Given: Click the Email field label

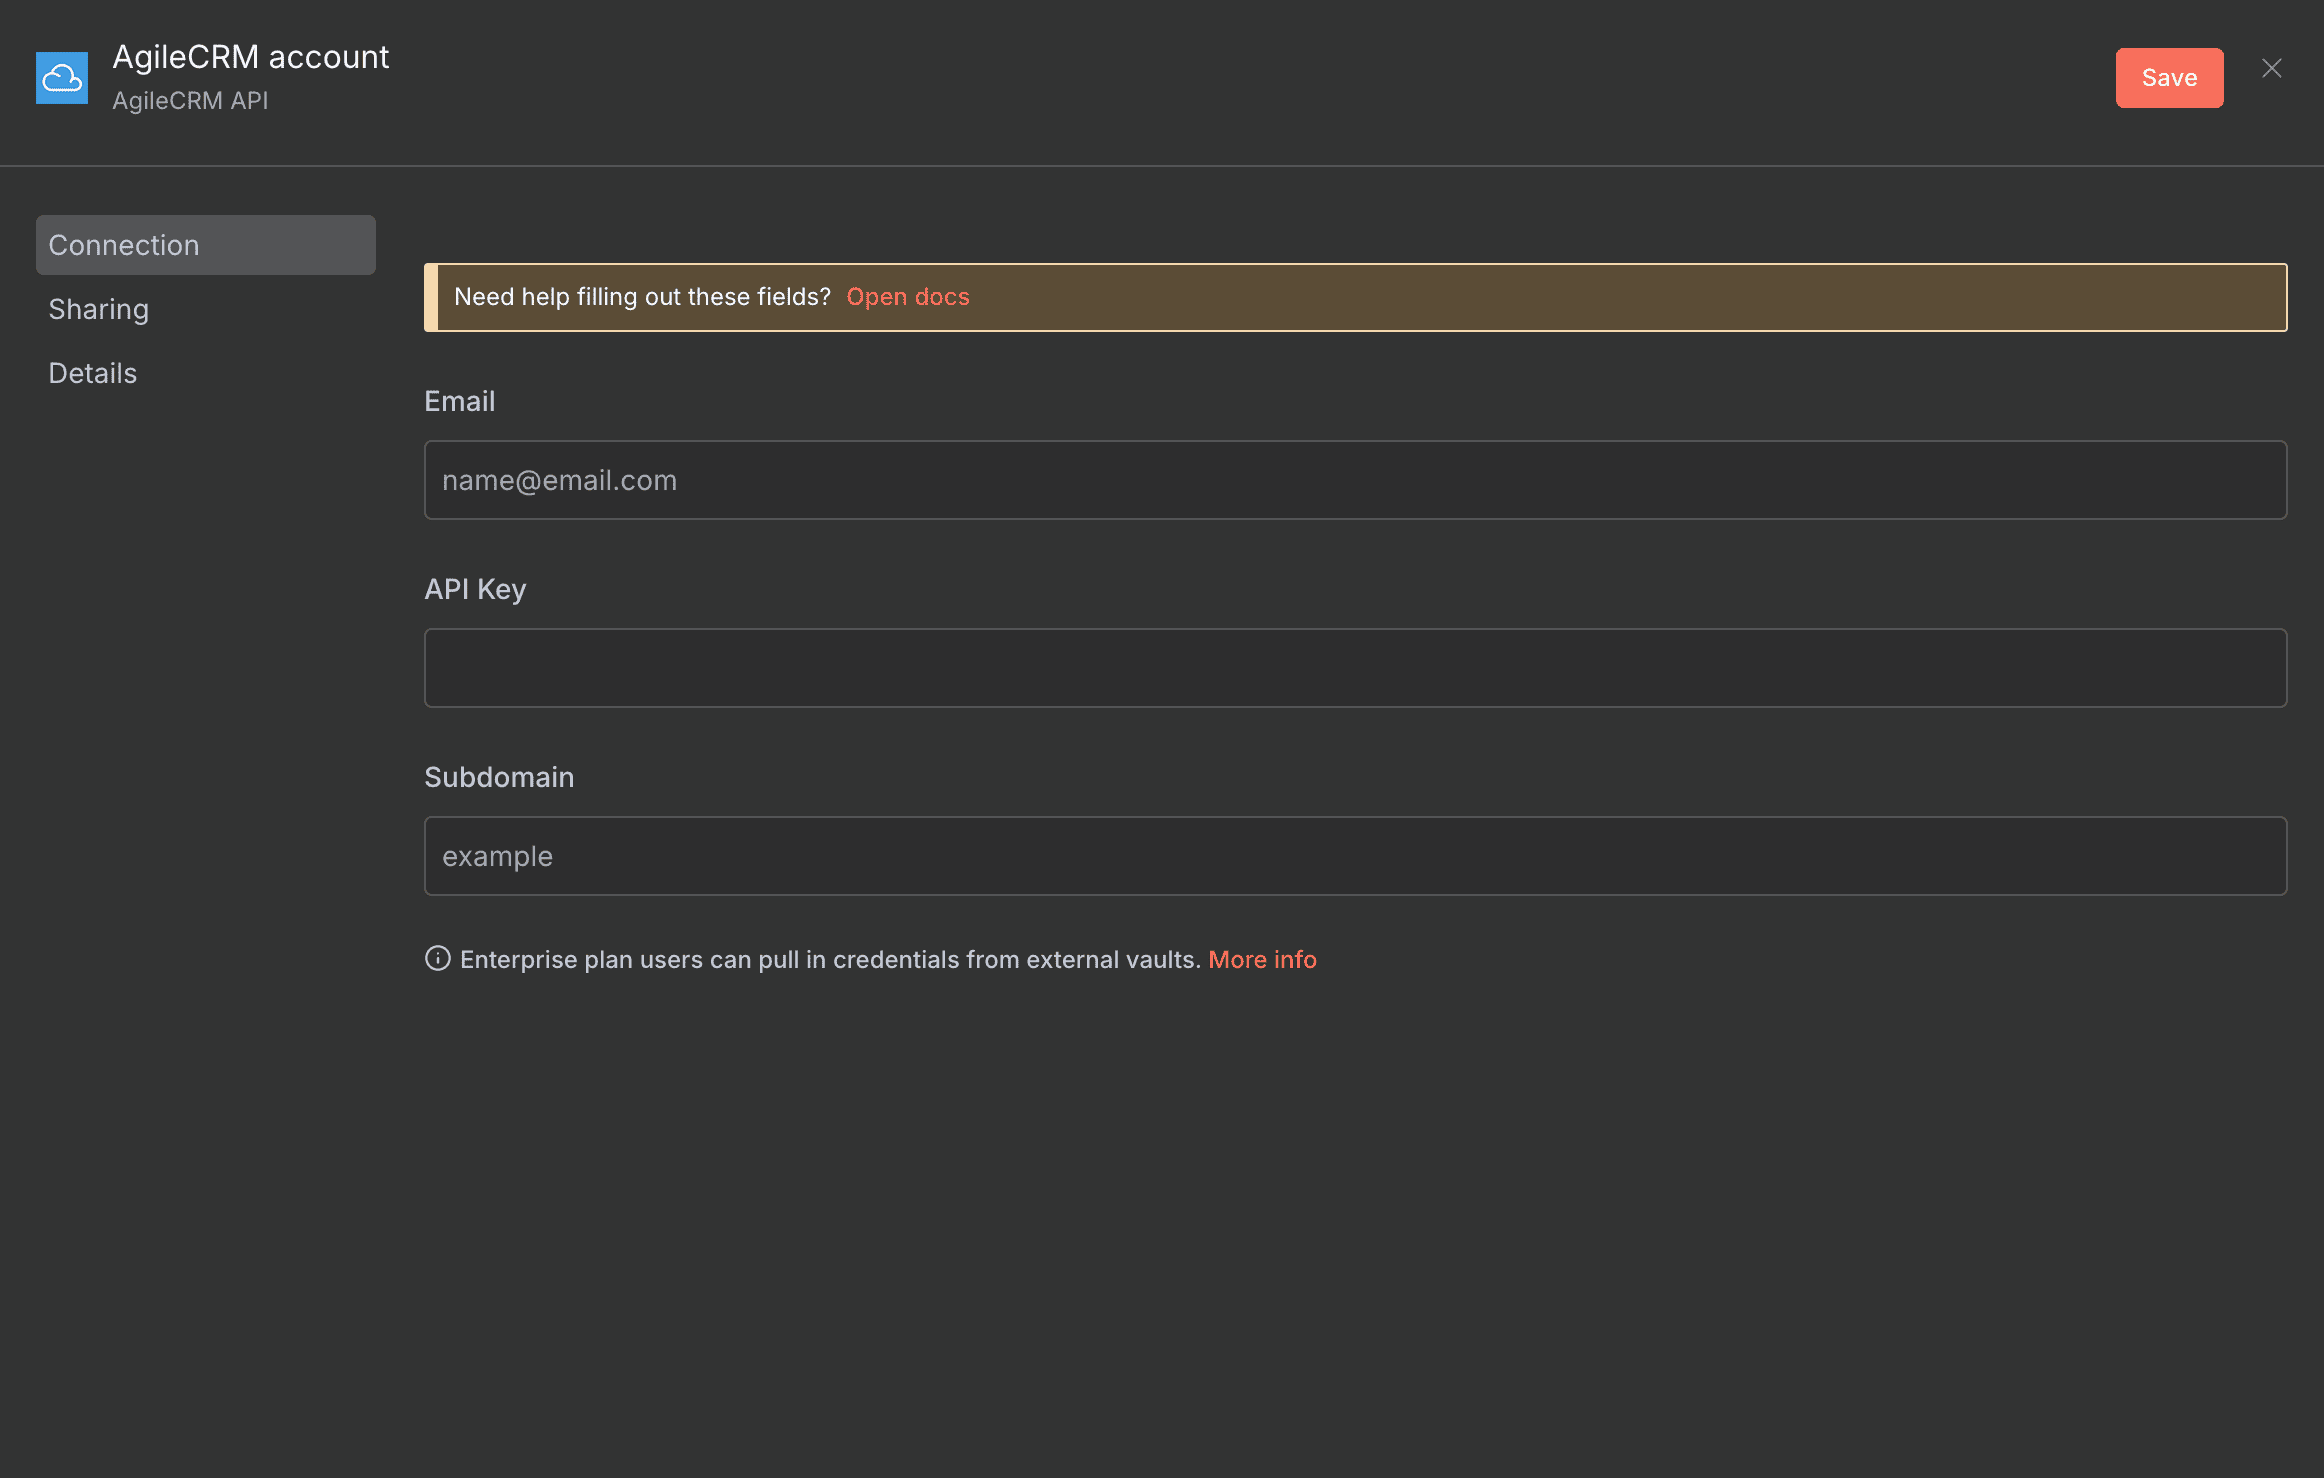Looking at the screenshot, I should [460, 401].
